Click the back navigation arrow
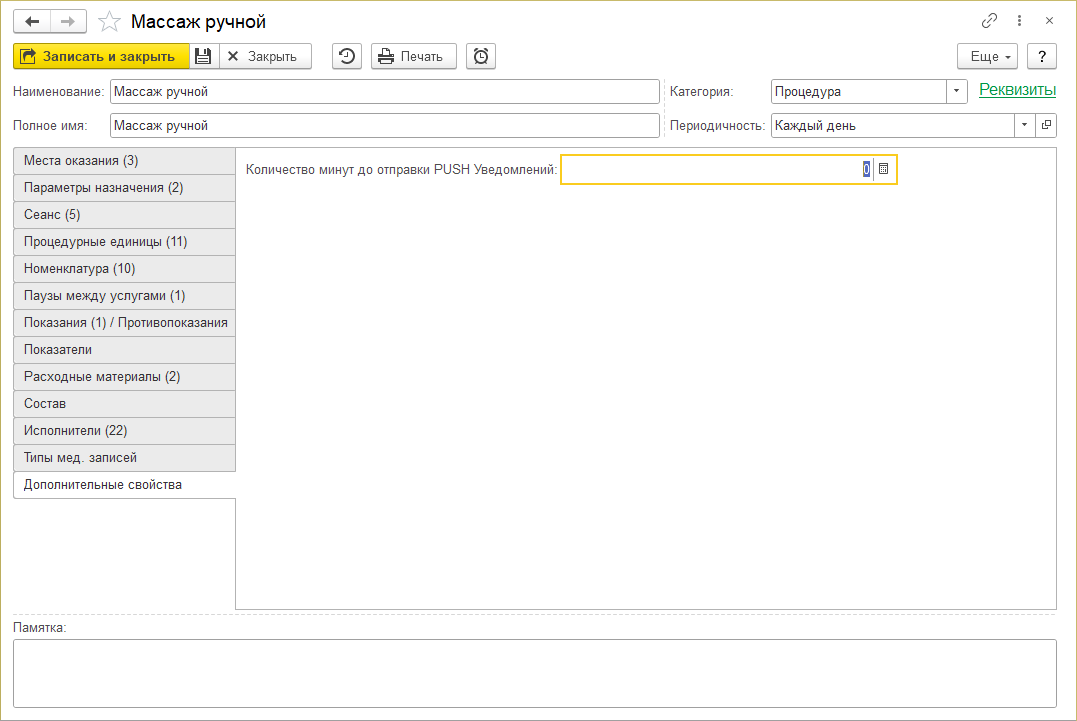Image resolution: width=1077 pixels, height=721 pixels. (32, 21)
